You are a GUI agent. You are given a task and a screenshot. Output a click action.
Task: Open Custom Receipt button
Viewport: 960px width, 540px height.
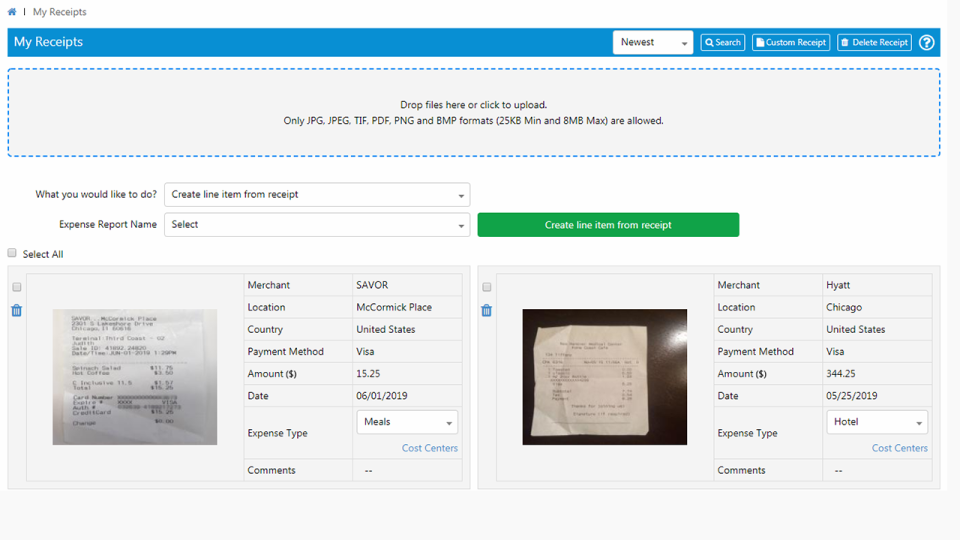point(791,42)
